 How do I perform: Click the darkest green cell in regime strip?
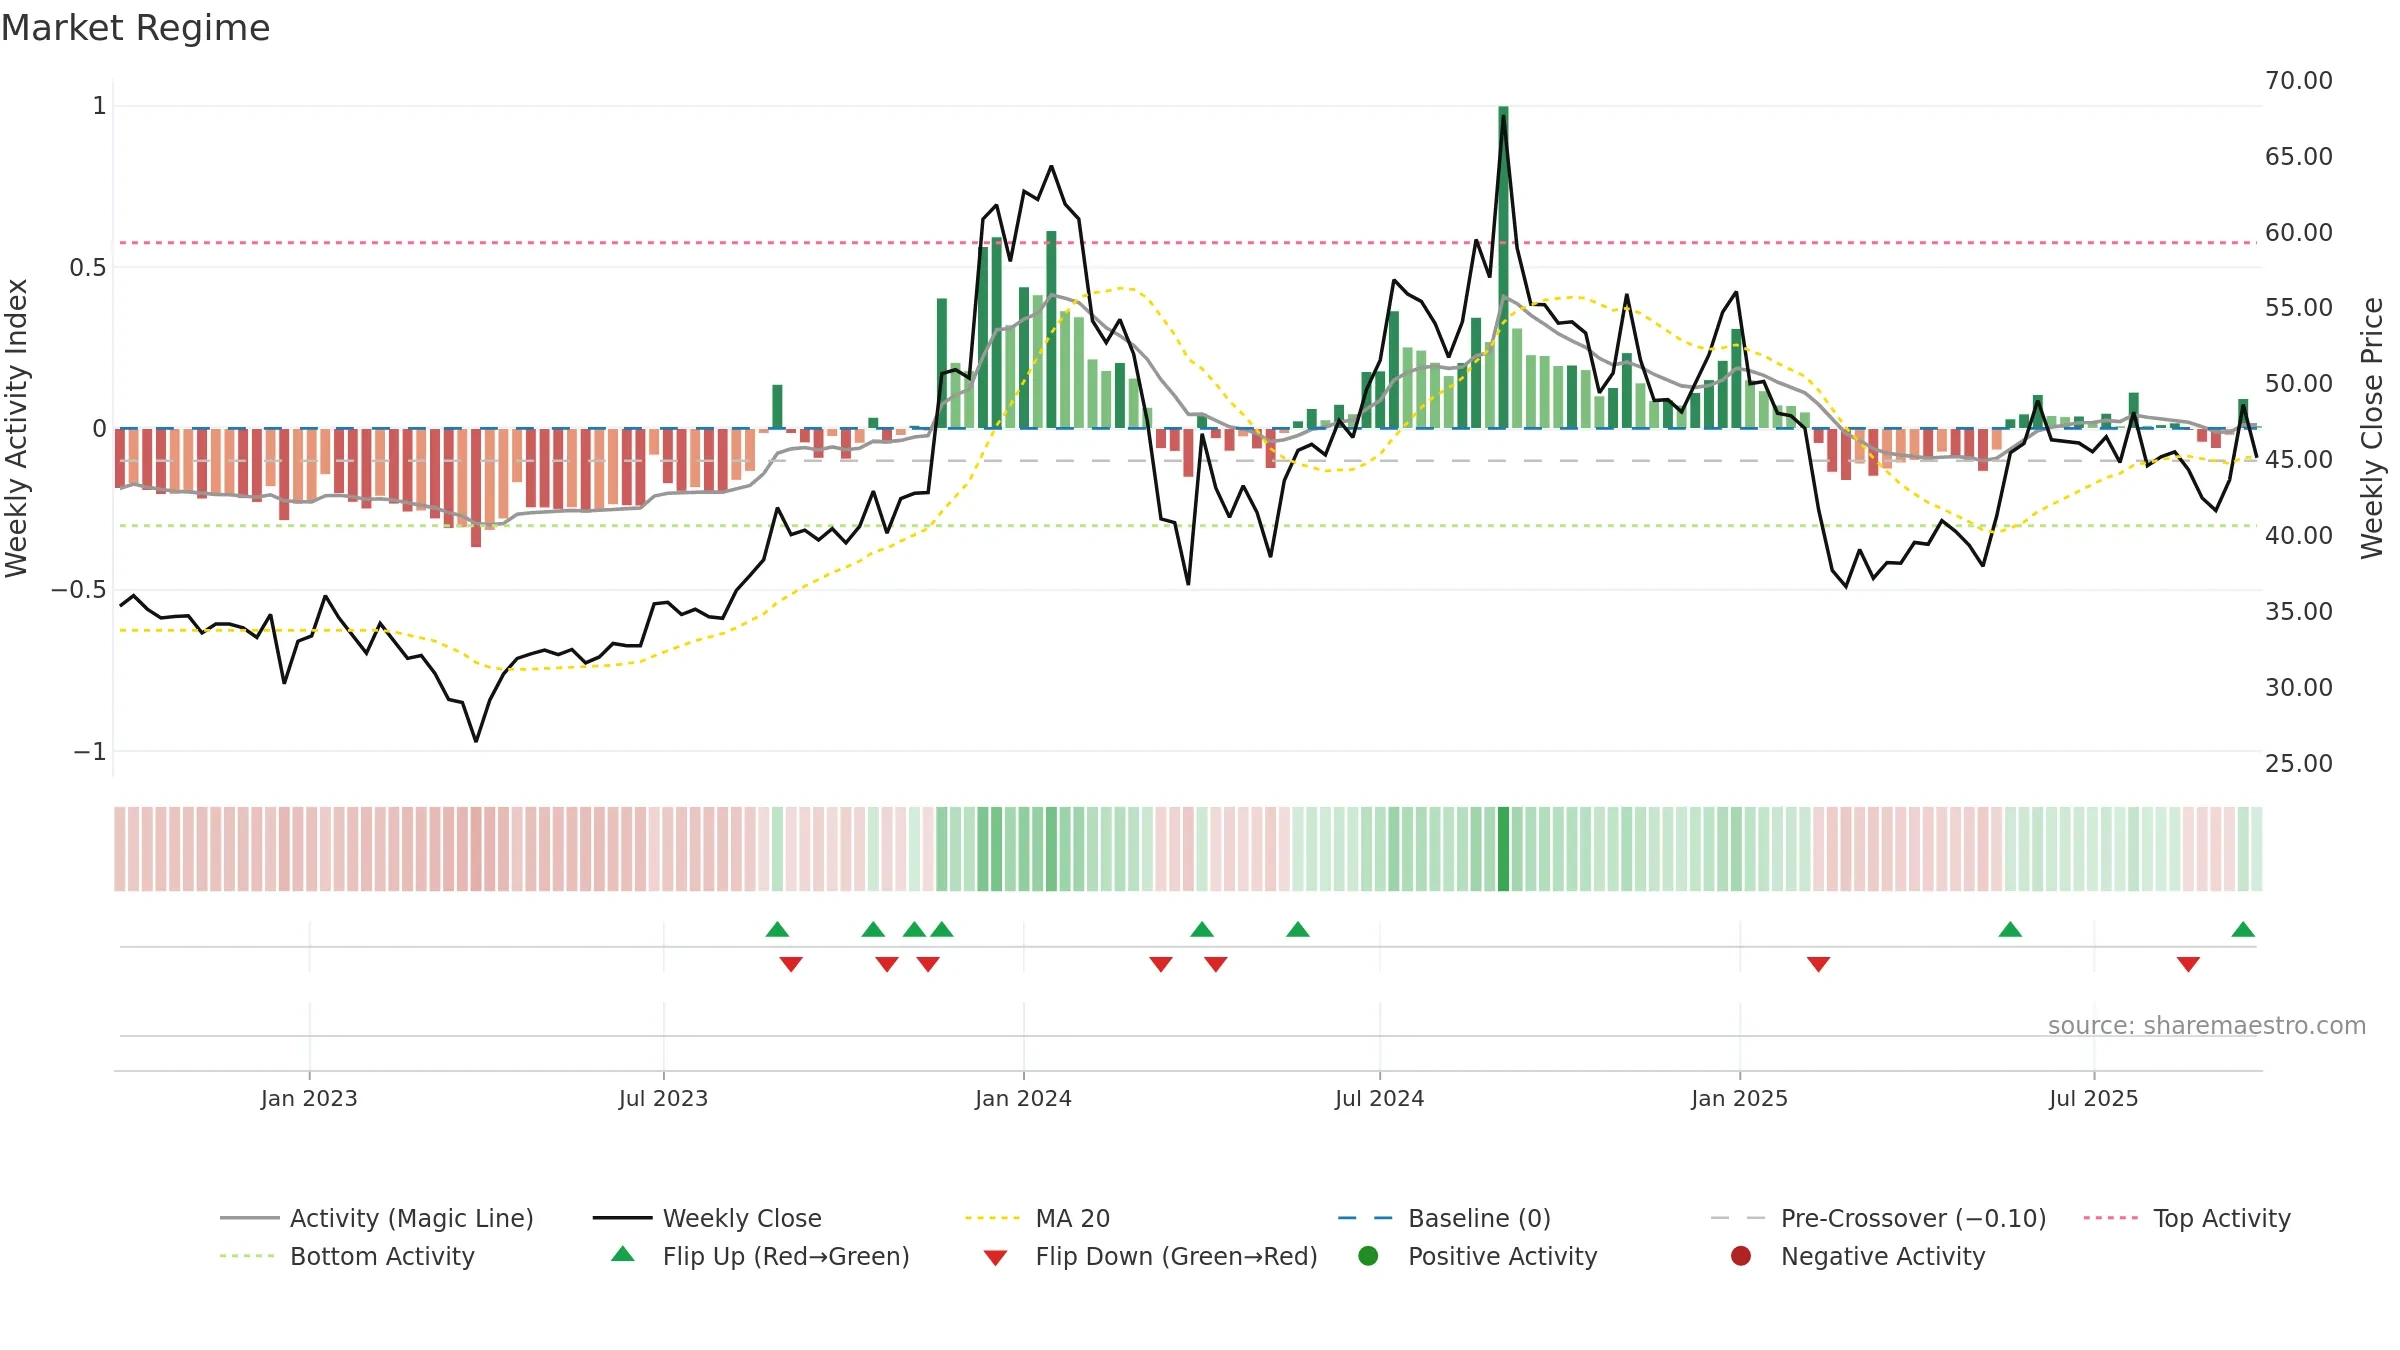[1503, 849]
